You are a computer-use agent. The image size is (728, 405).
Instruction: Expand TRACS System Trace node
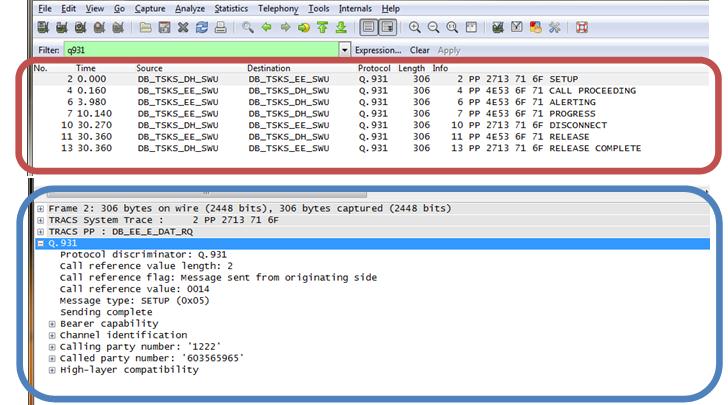click(40, 220)
